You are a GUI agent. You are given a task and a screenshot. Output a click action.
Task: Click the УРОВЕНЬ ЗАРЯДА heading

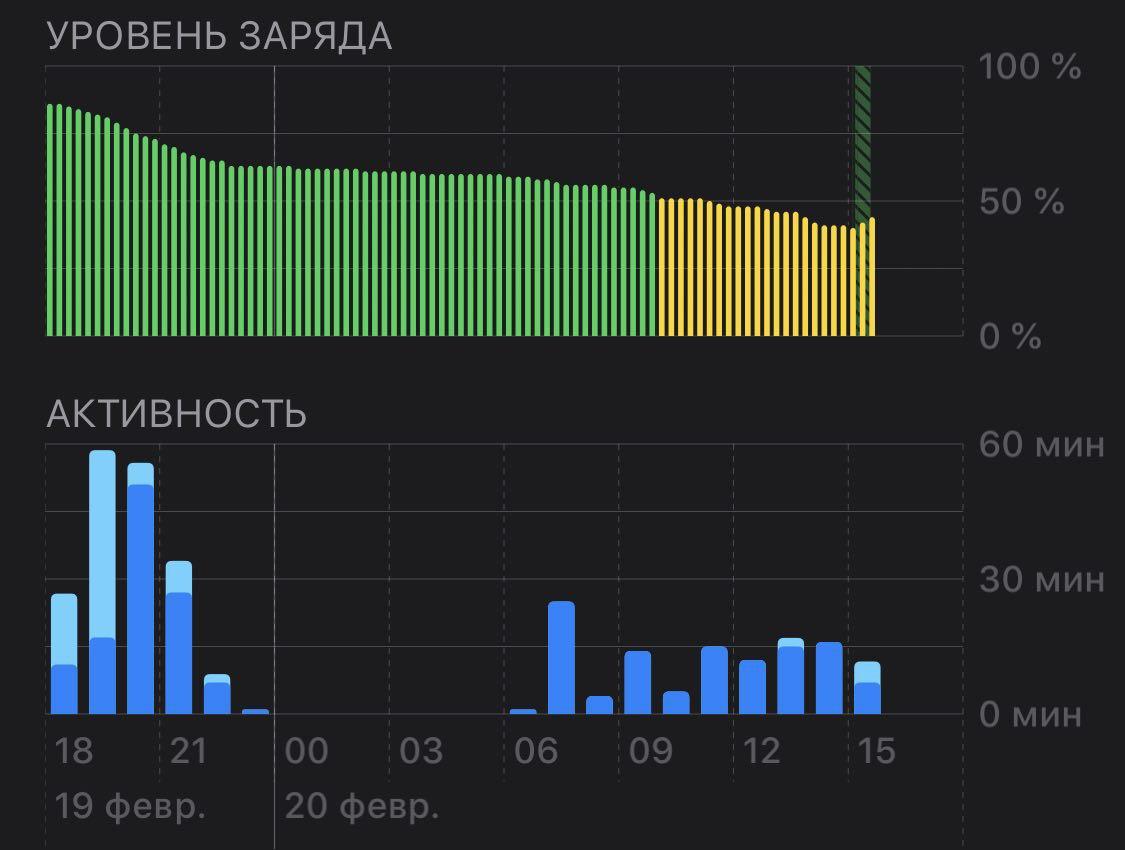(220, 36)
